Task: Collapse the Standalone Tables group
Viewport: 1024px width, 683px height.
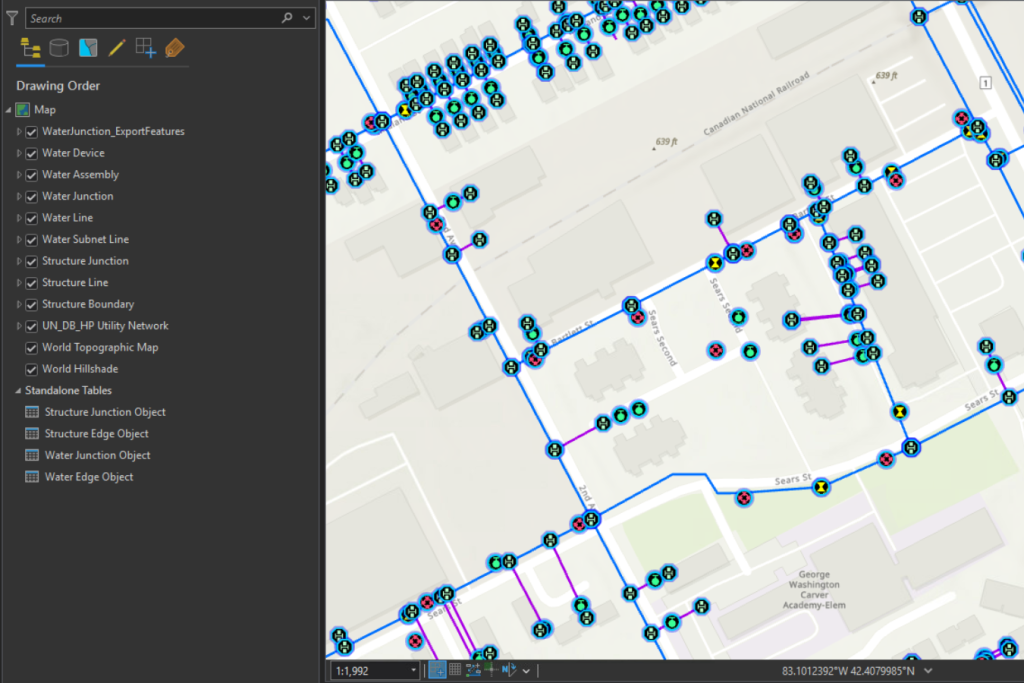Action: [x=18, y=391]
